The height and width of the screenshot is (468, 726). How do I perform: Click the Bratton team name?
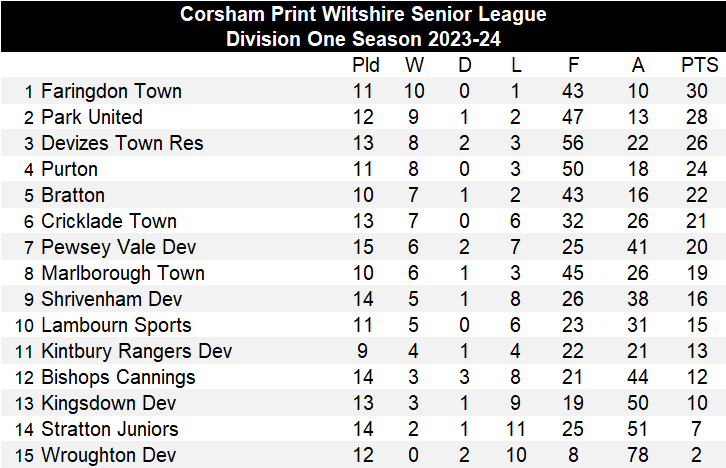(73, 195)
